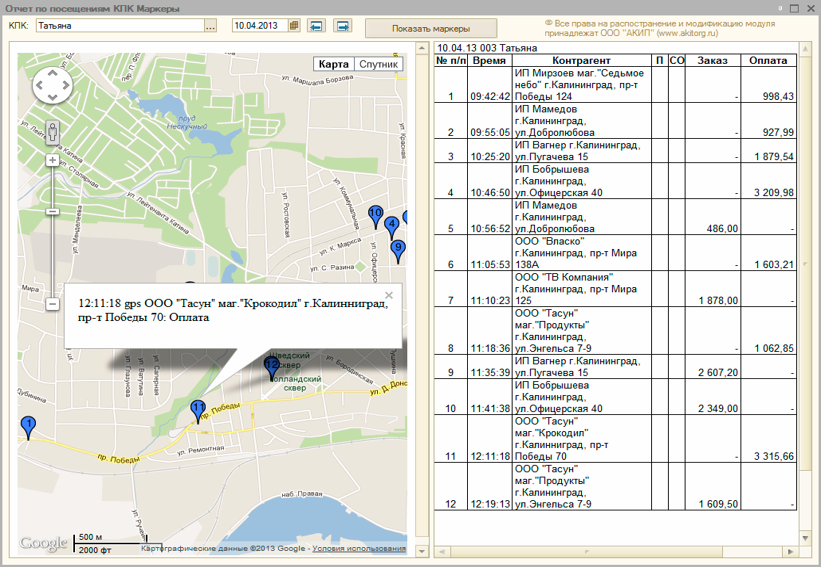This screenshot has width=821, height=567.
Task: Click the Заказ column header
Action: coord(713,61)
